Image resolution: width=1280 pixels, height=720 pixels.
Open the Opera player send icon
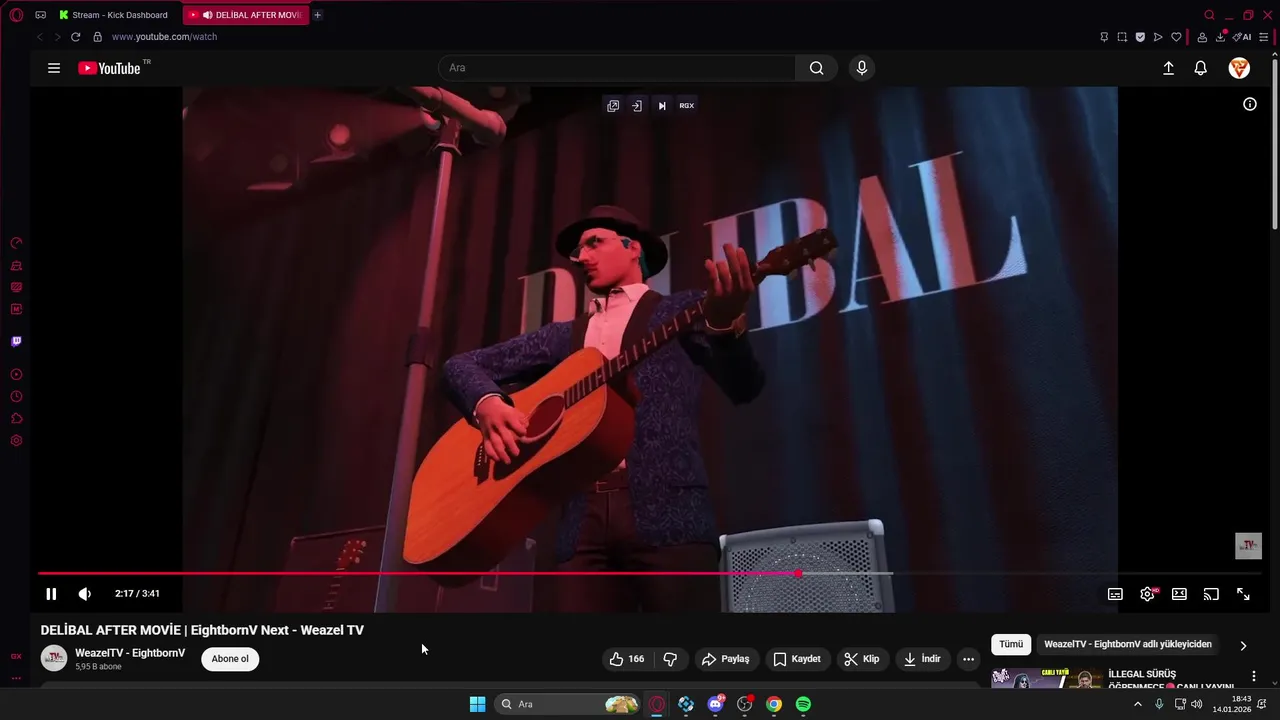coord(1158,37)
